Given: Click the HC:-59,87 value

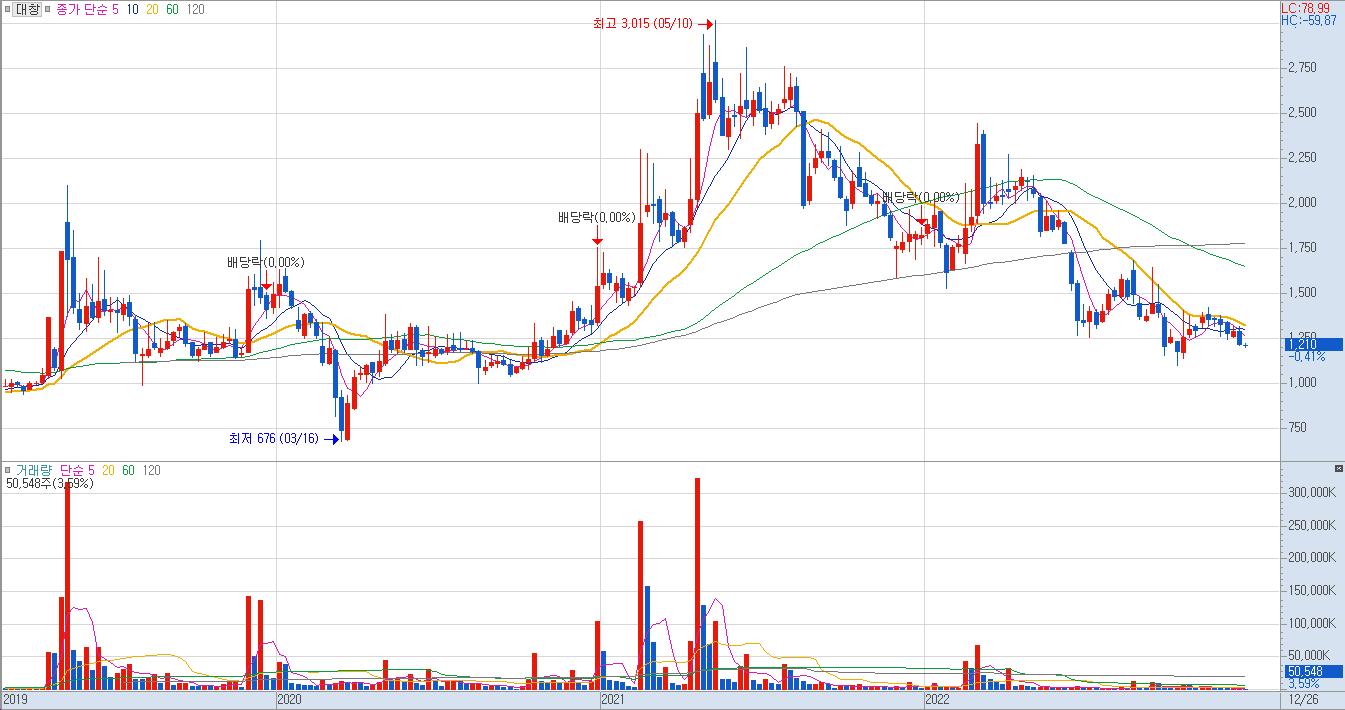Looking at the screenshot, I should 1309,20.
